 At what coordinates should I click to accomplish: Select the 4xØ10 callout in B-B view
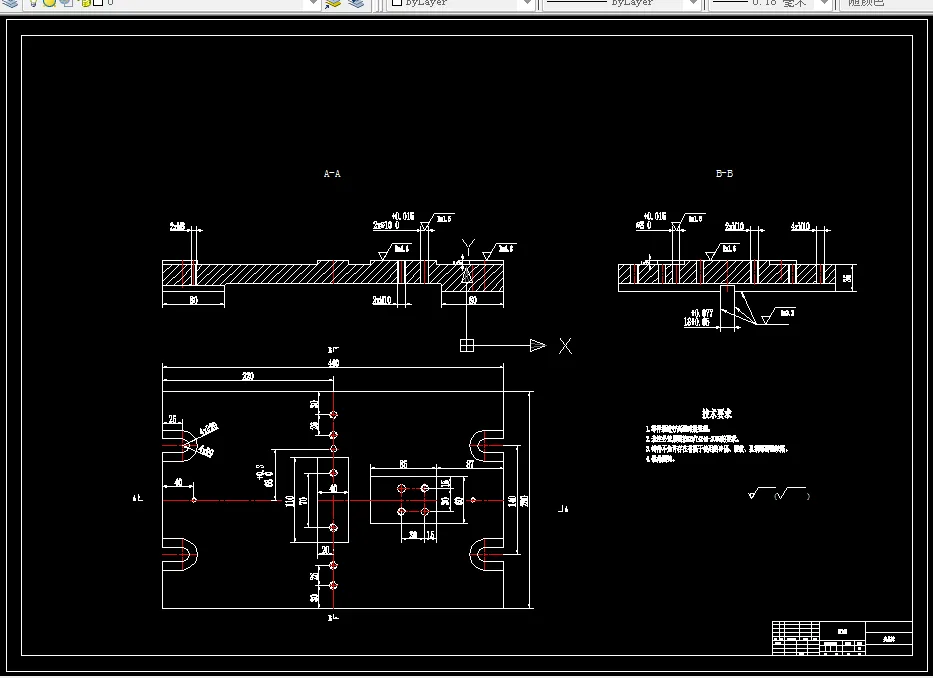[800, 226]
